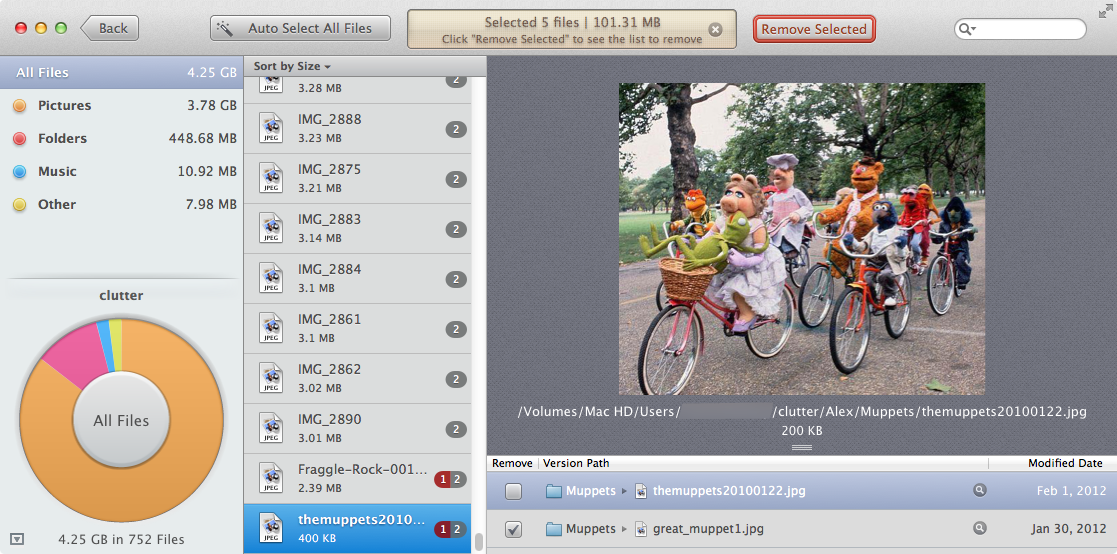Viewport: 1117px width, 554px height.
Task: Click the reveal magnifier for great_muppet1.jpg
Action: tap(980, 528)
